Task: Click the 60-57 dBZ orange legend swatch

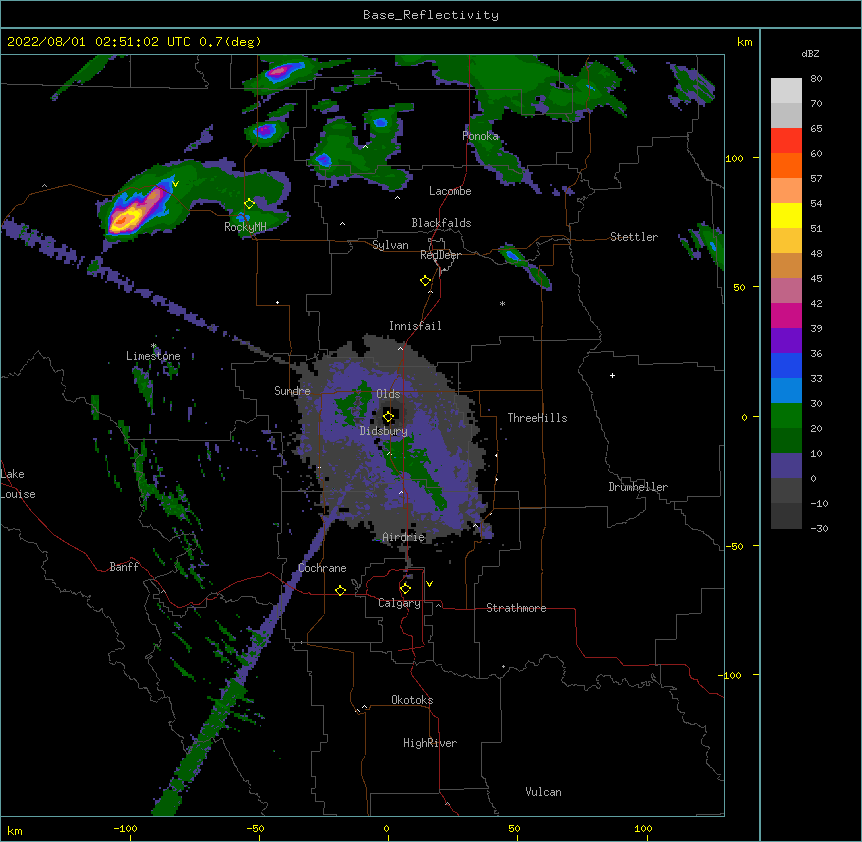Action: [x=786, y=165]
